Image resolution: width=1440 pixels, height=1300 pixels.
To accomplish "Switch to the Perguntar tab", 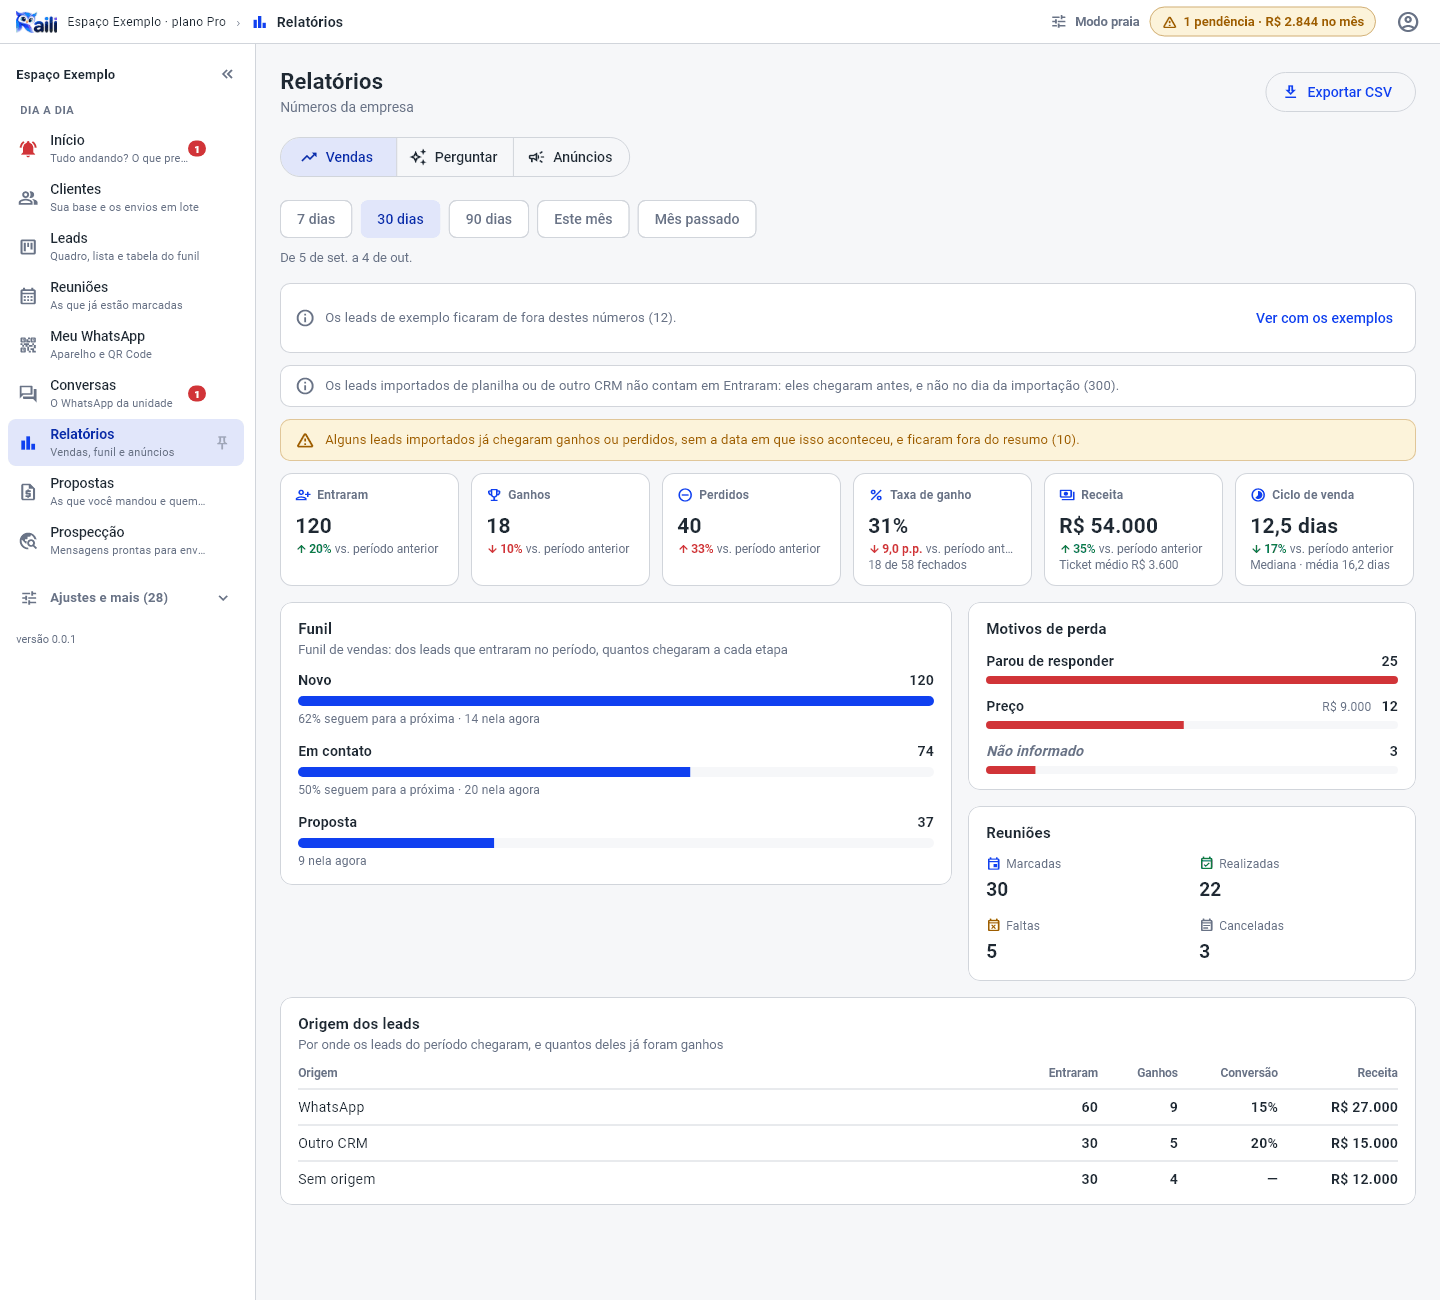I will point(455,157).
